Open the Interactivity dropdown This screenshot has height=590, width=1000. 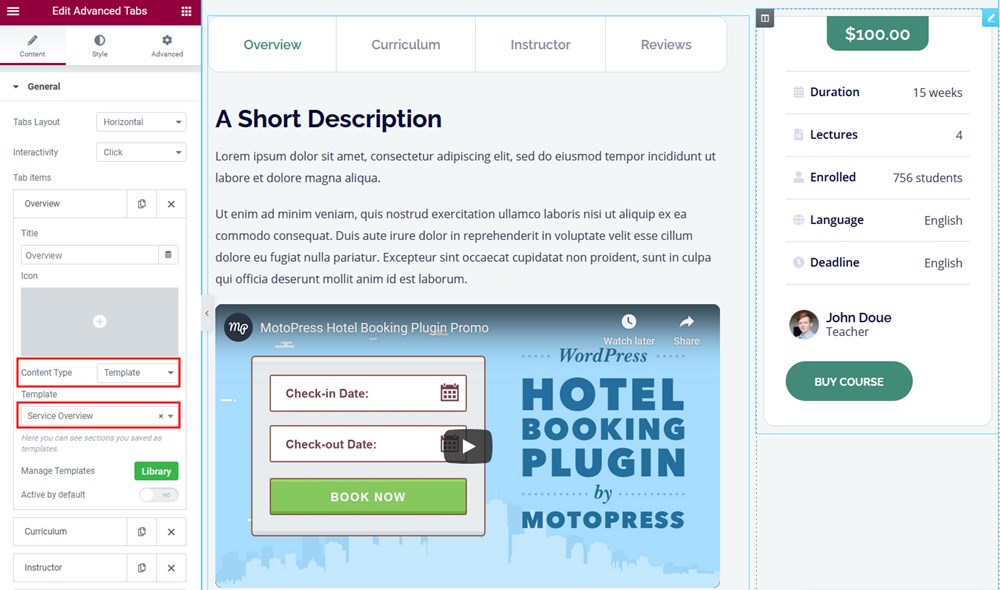(141, 152)
